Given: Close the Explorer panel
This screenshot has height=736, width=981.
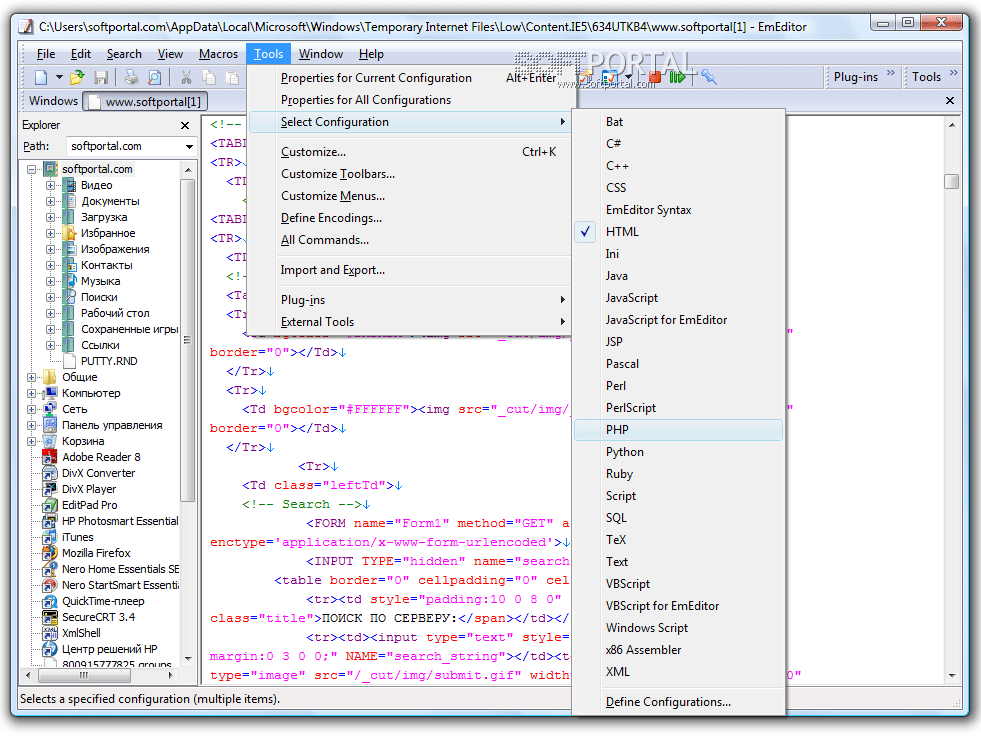Looking at the screenshot, I should click(185, 125).
